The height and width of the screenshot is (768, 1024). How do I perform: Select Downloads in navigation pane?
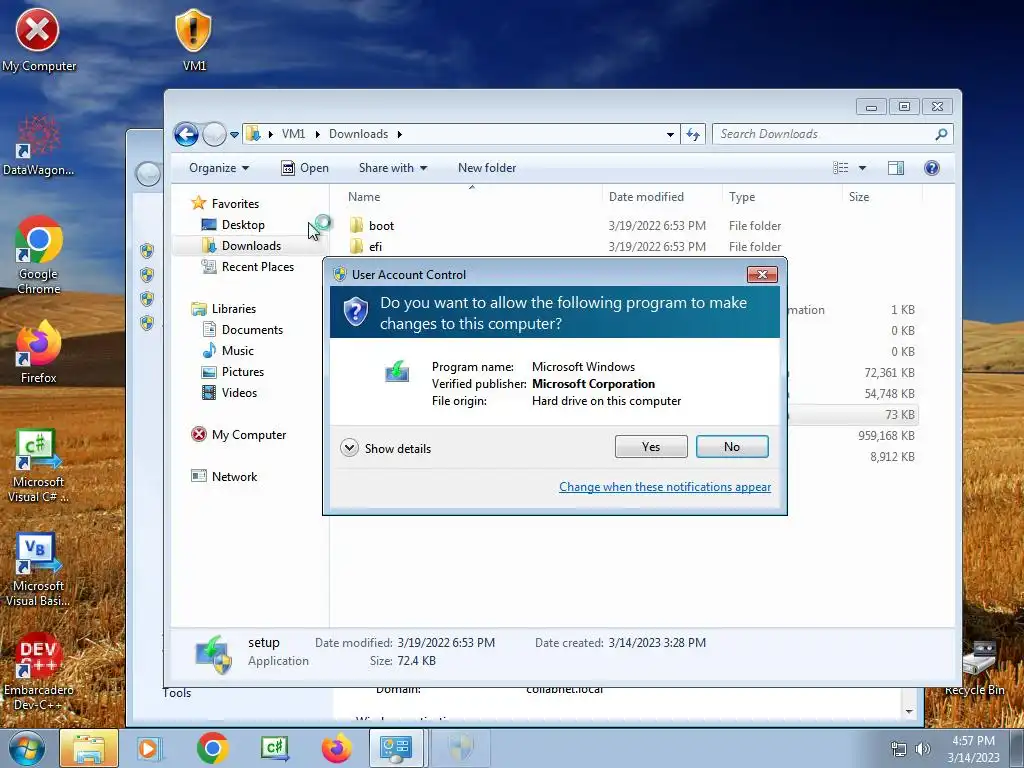[242, 246]
